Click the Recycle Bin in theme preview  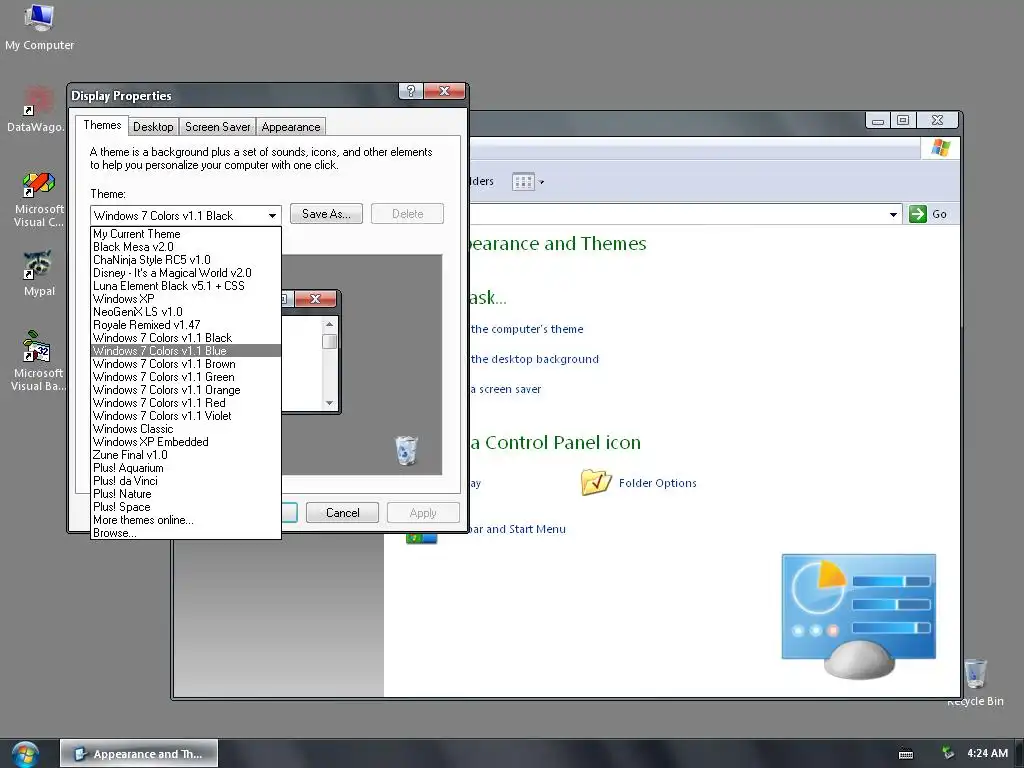point(406,451)
